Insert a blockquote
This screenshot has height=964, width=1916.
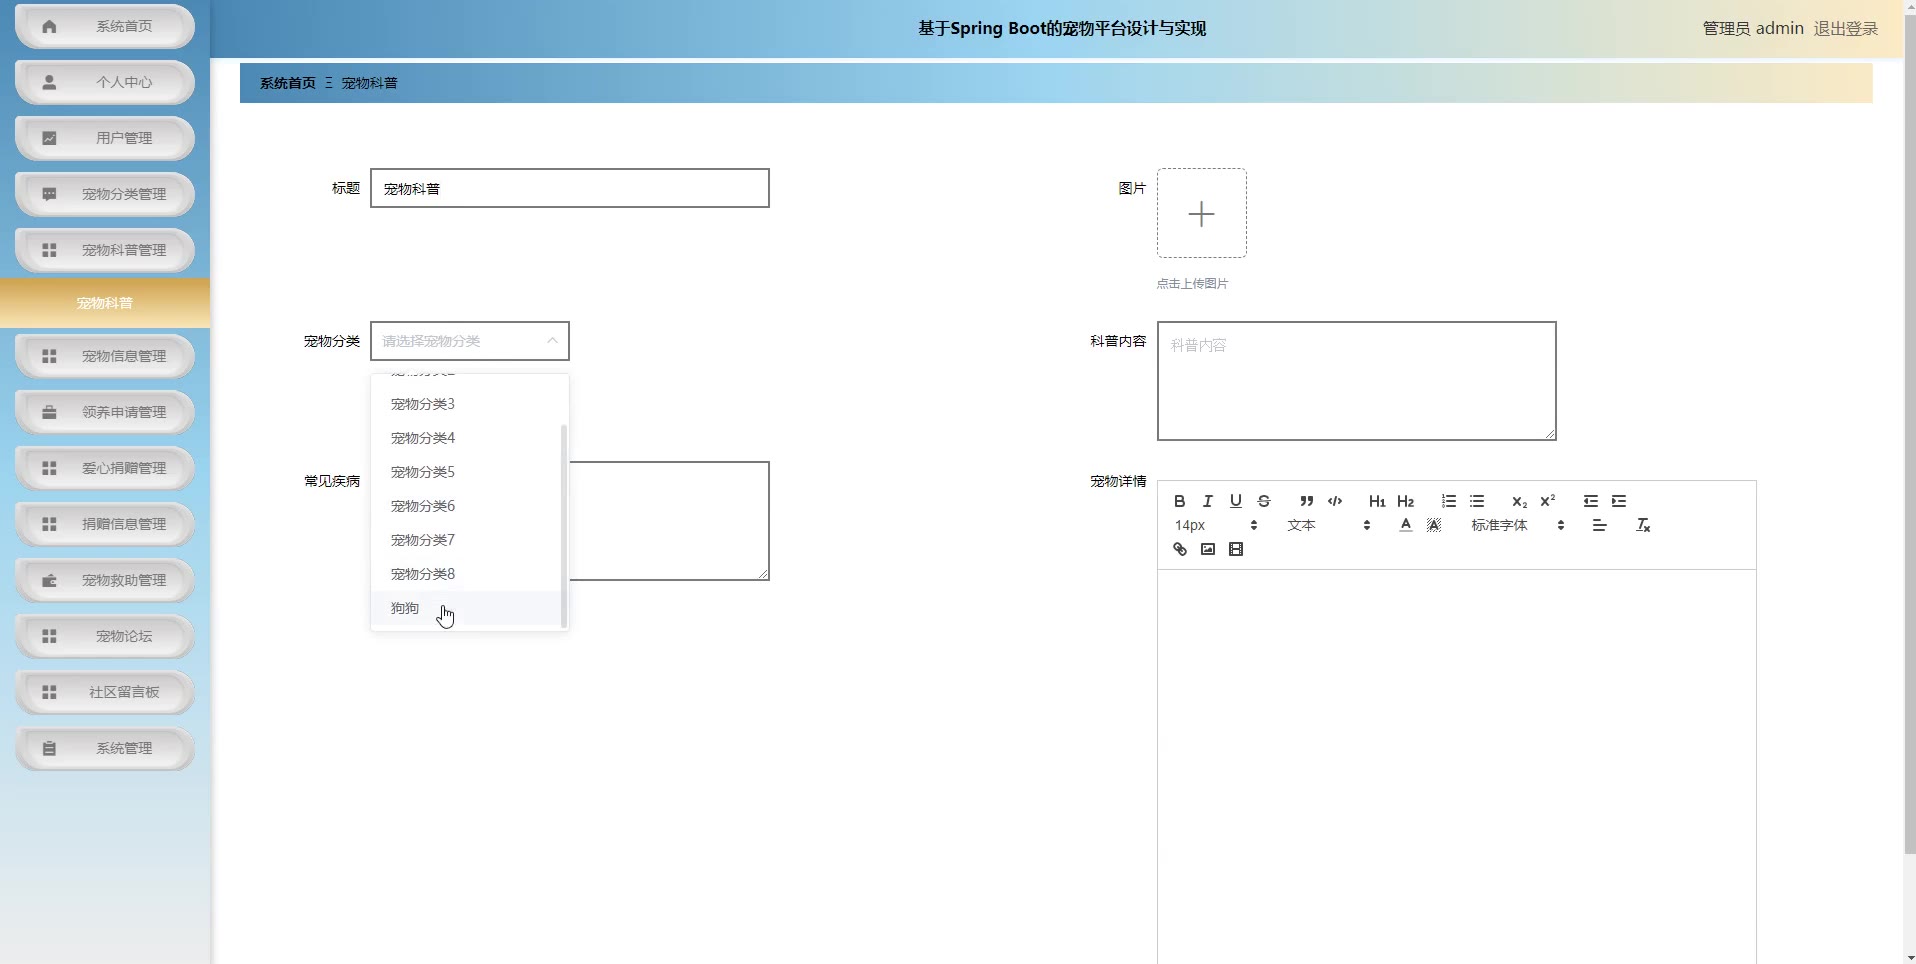tap(1306, 501)
